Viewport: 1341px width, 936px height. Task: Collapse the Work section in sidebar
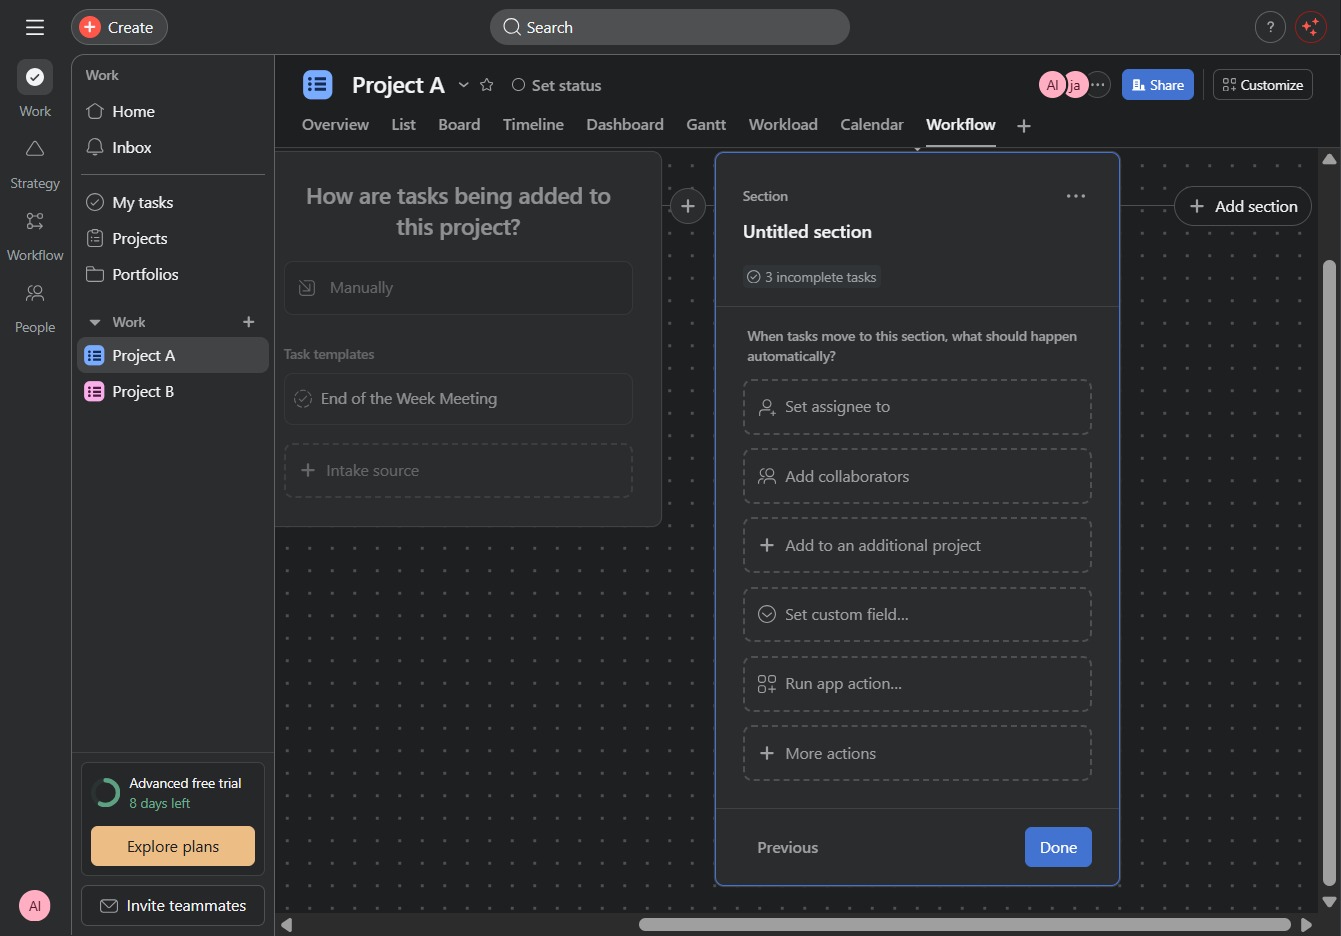95,322
